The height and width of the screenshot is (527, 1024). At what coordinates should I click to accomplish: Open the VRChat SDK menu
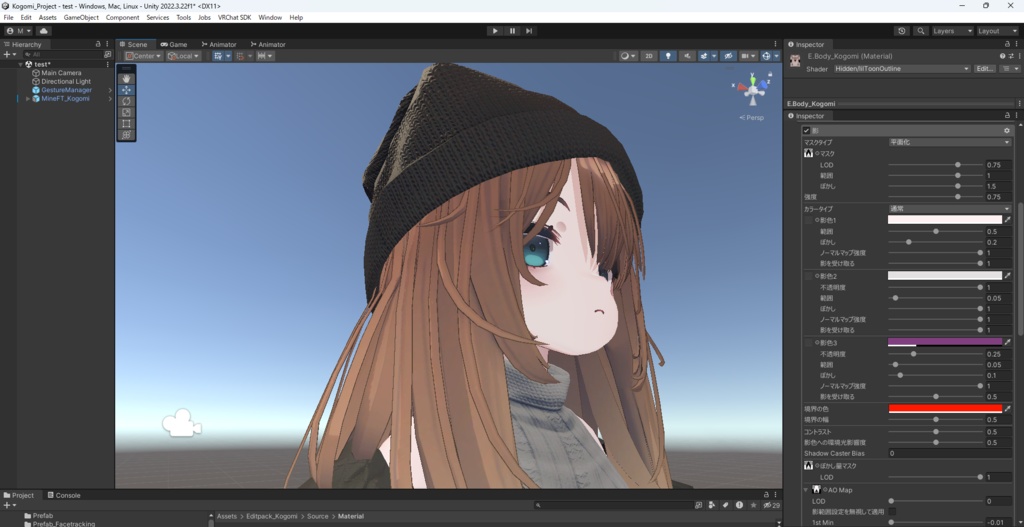click(234, 18)
